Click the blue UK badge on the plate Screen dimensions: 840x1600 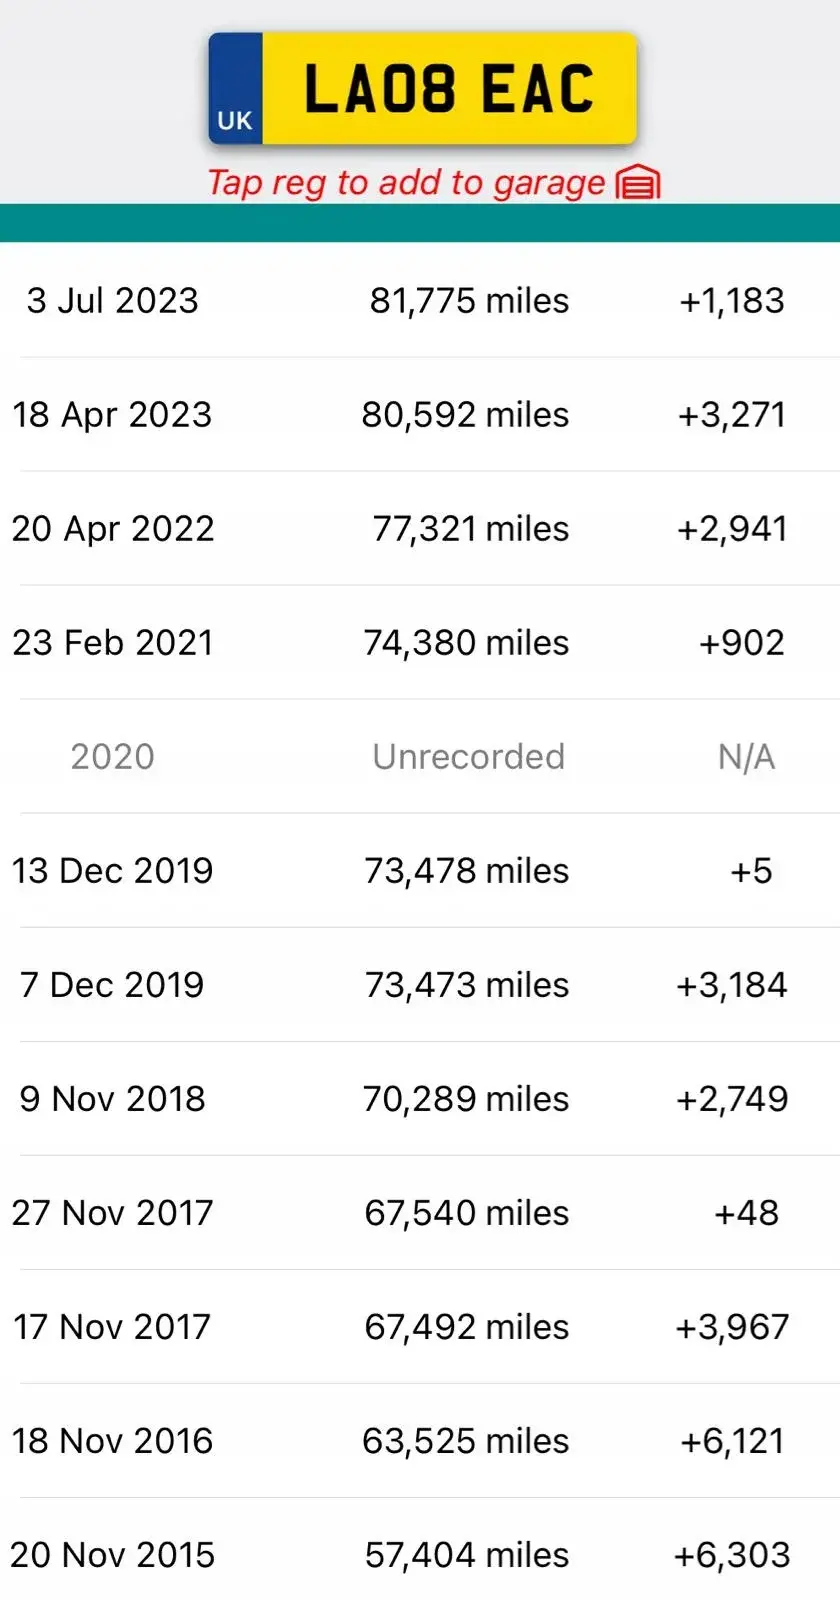[x=235, y=88]
